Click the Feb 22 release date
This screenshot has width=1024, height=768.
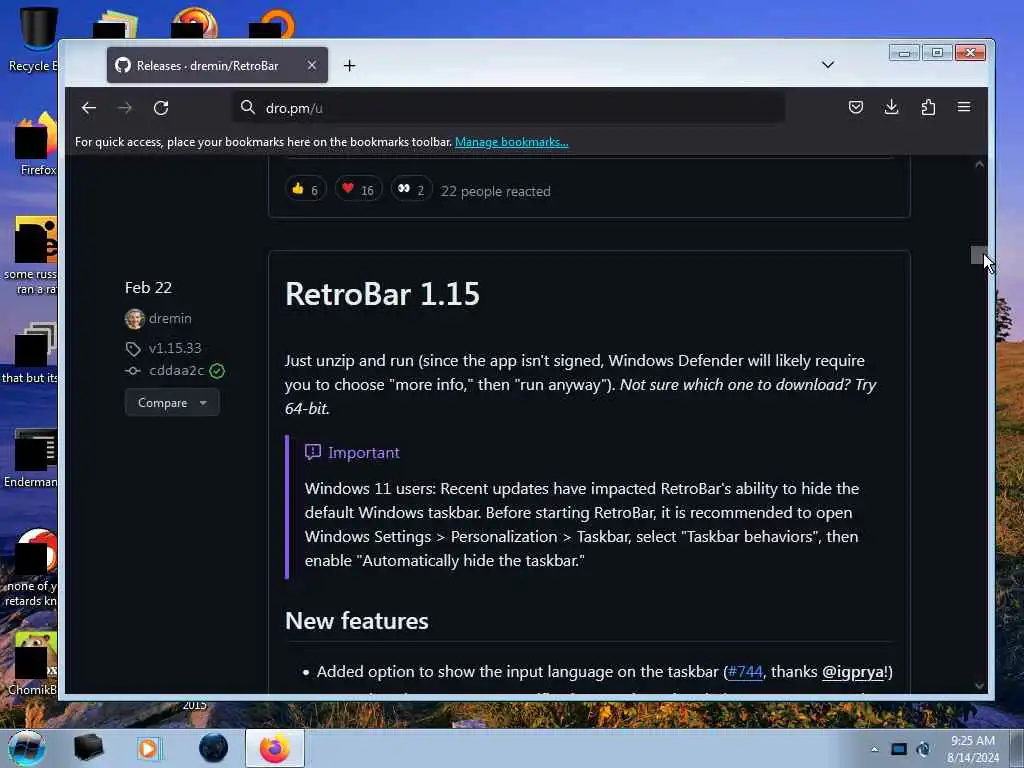point(148,287)
